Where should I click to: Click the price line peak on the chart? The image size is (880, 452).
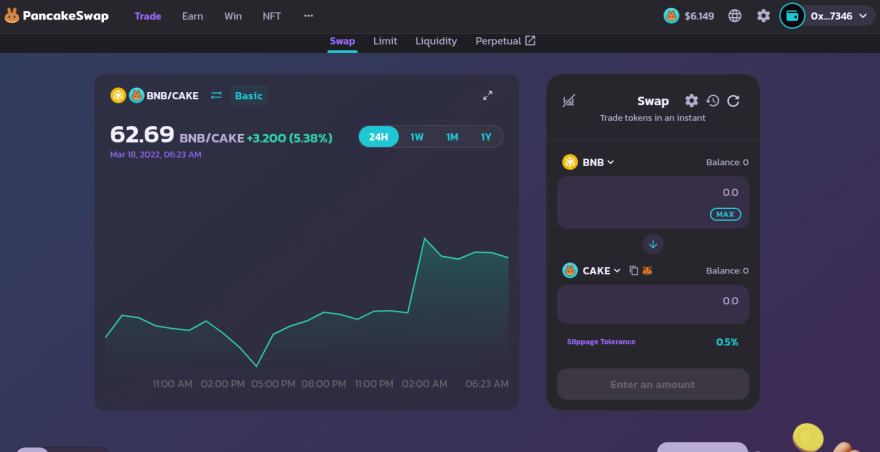[424, 239]
